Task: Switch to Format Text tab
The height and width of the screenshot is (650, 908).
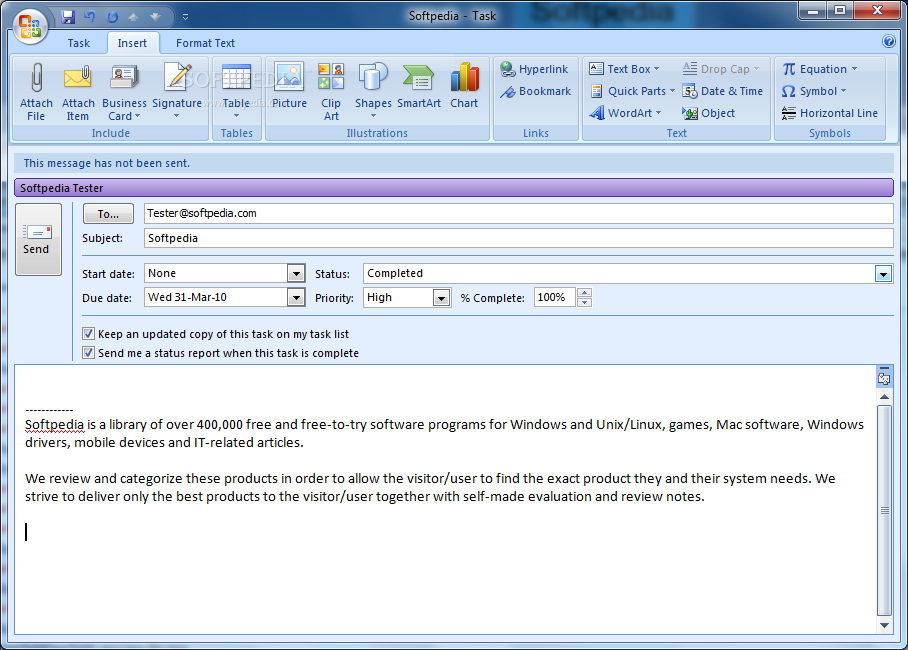Action: click(x=205, y=43)
